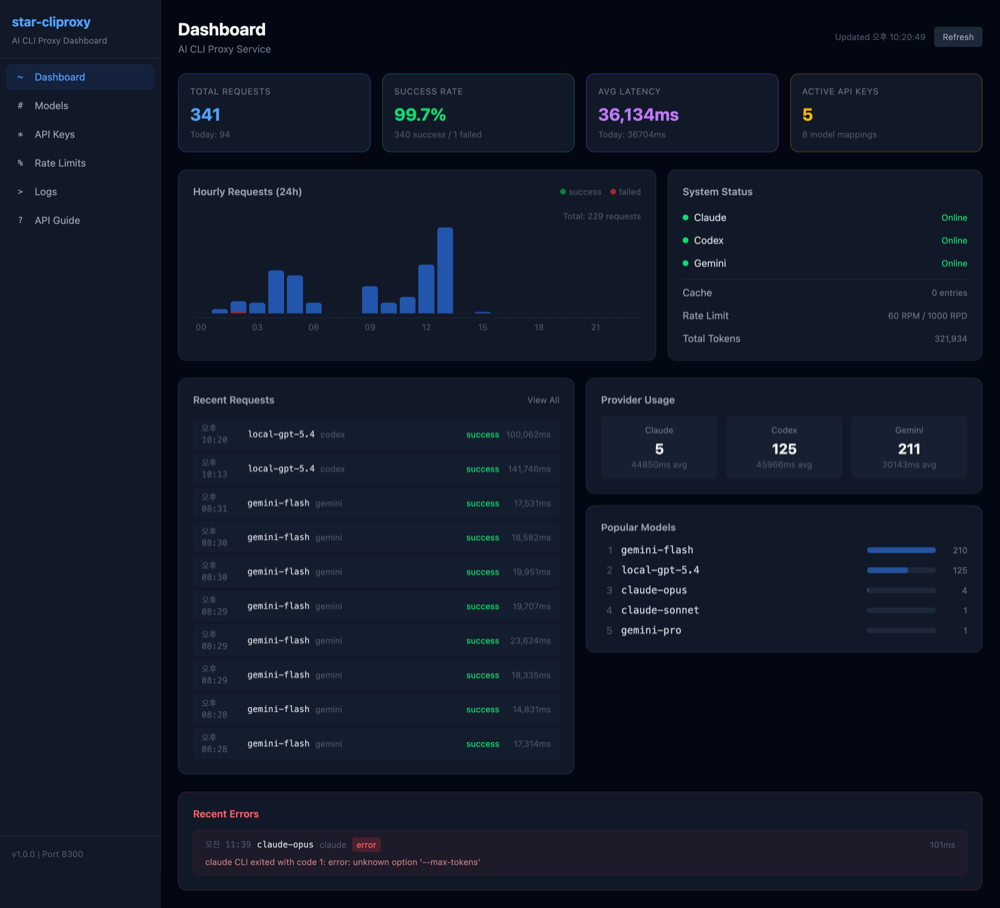The image size is (1000, 908).
Task: Click the Claude provider usage tile
Action: point(659,447)
